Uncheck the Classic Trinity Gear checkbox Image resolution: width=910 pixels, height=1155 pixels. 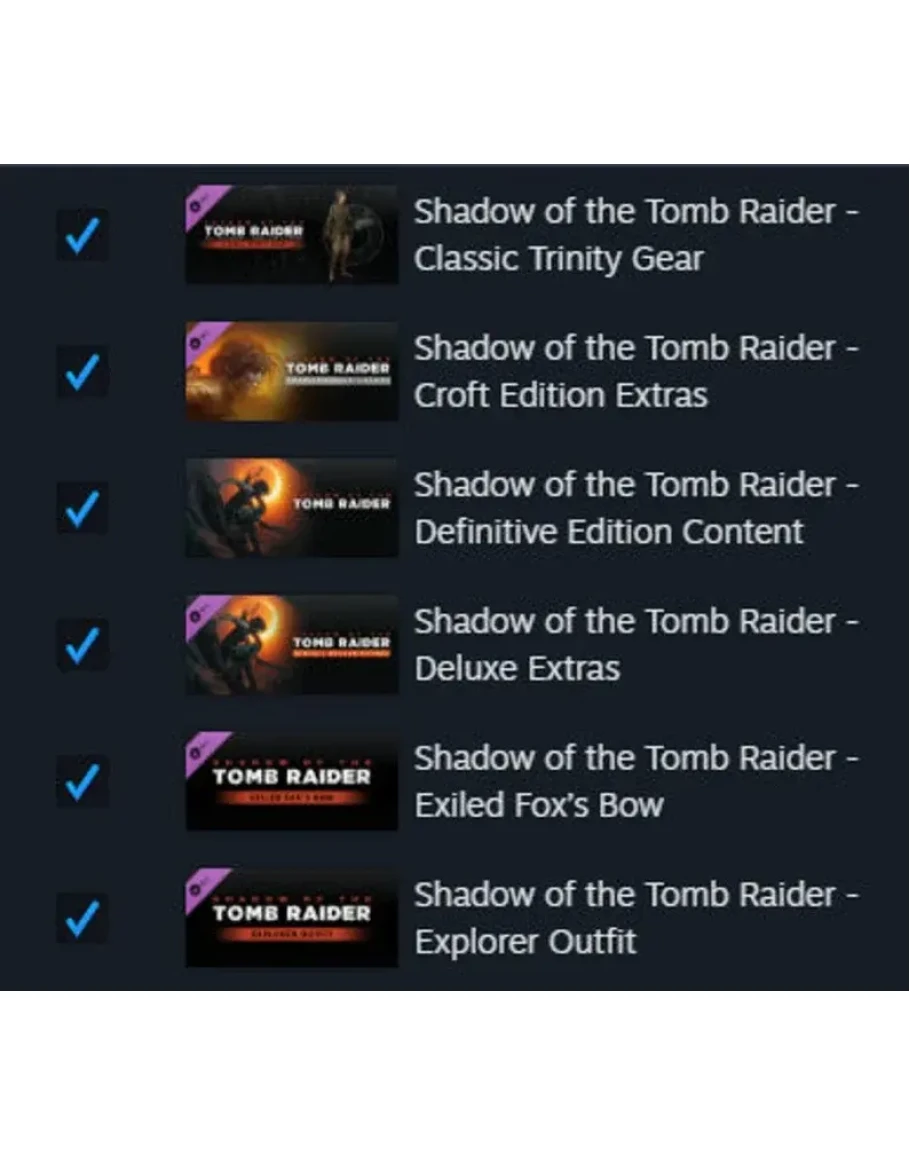(83, 235)
